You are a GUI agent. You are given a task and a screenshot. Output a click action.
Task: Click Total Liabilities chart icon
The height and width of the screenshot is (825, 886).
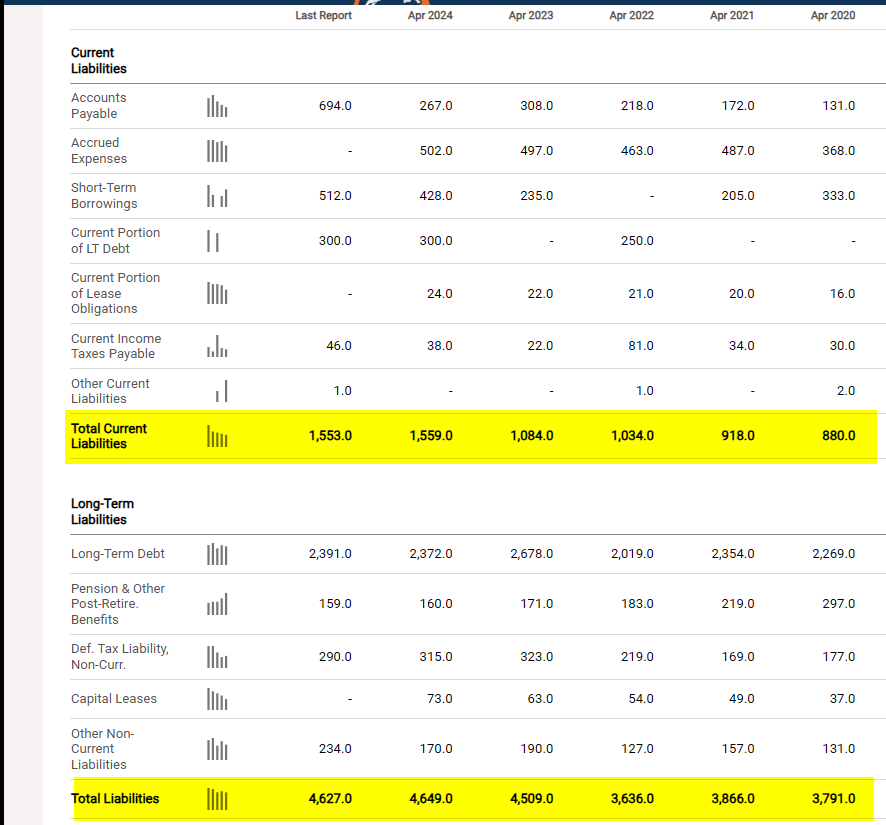coord(217,800)
